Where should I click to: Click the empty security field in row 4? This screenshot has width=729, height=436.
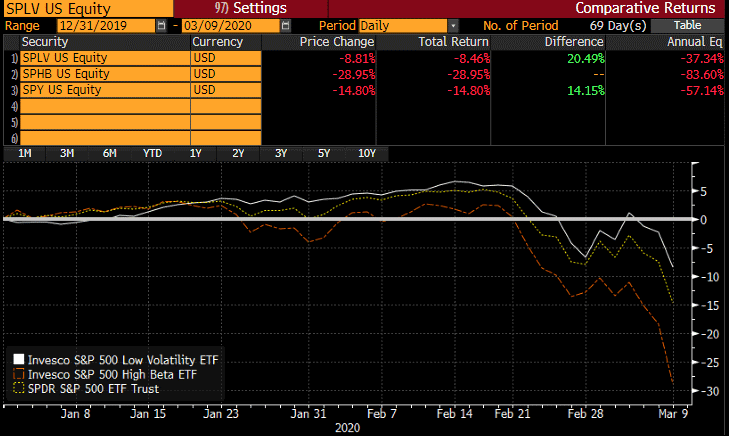(x=105, y=106)
